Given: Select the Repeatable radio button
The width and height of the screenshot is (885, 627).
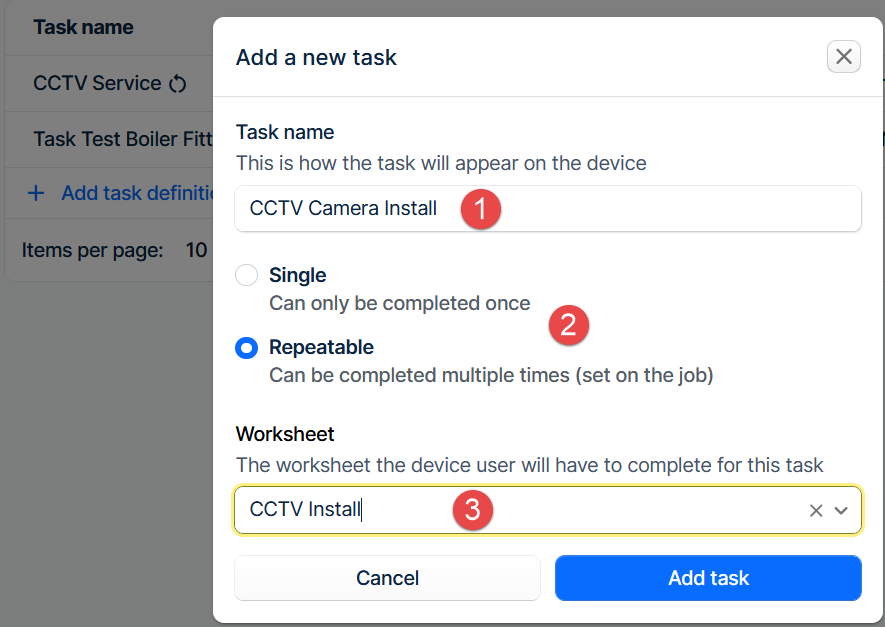Looking at the screenshot, I should coord(246,348).
